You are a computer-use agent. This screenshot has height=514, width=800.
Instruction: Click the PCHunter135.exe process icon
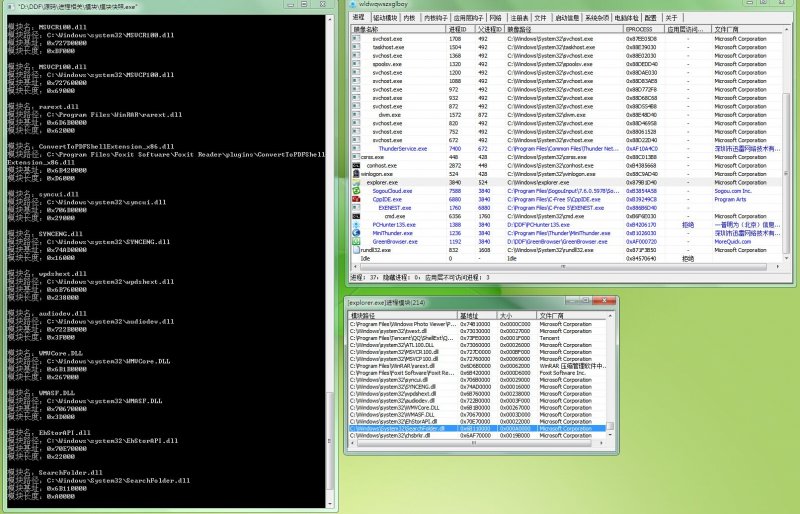pyautogui.click(x=356, y=225)
